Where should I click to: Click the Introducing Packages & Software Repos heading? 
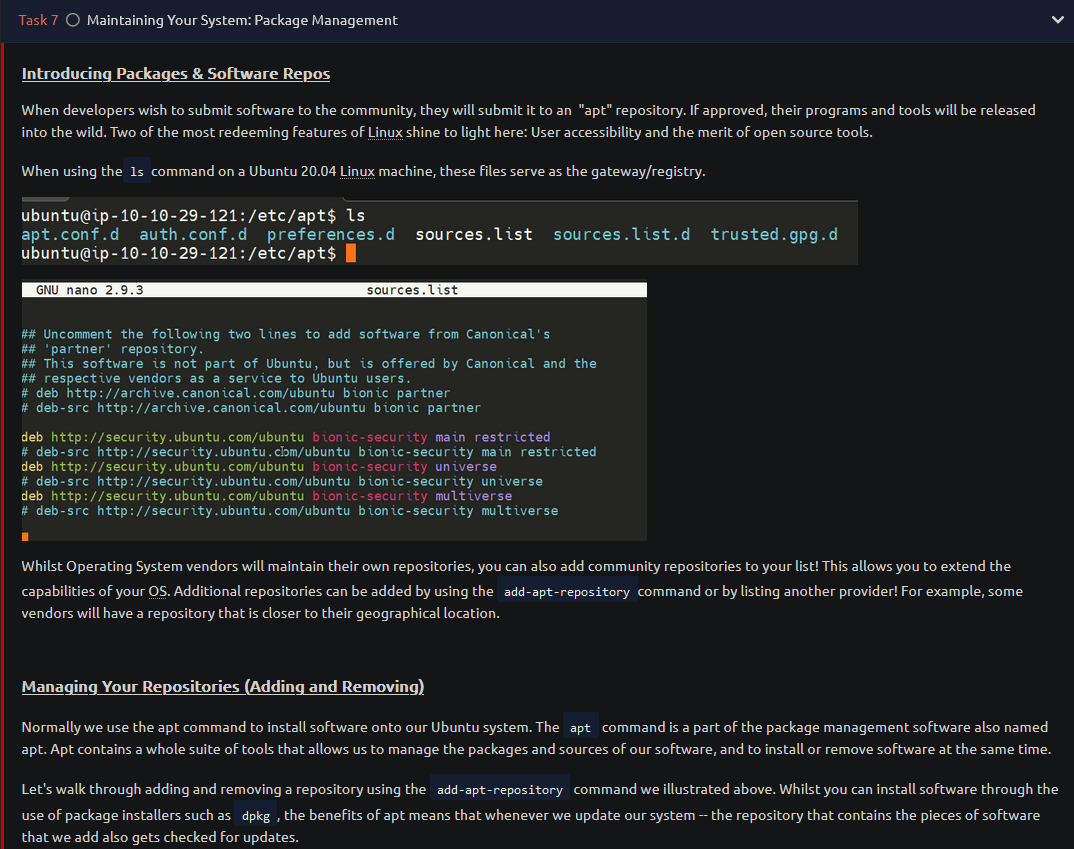175,73
